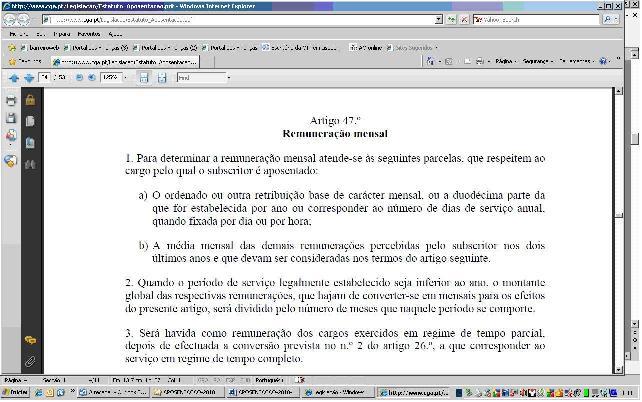Screen dimensions: 642x402
Task: Click the folder window taskbar button
Action: (187, 393)
